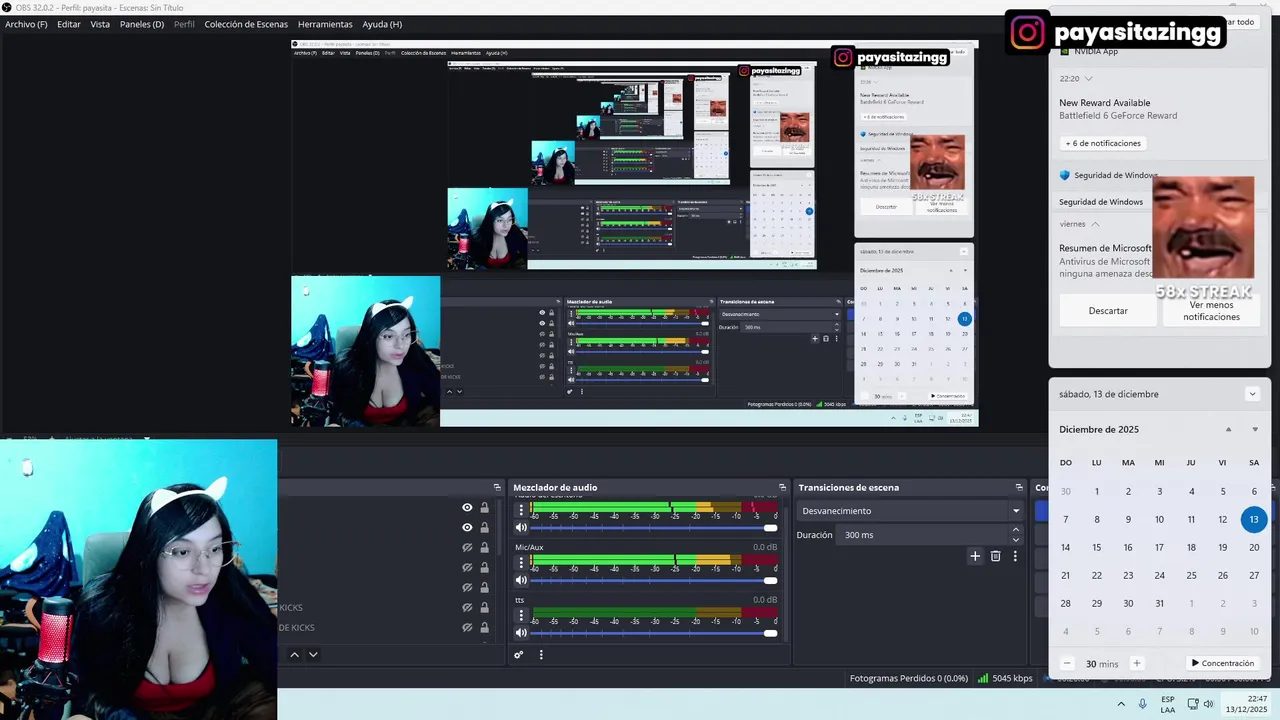Image resolution: width=1280 pixels, height=720 pixels.
Task: Mute the desktop audio speaker icon
Action: pos(521,527)
